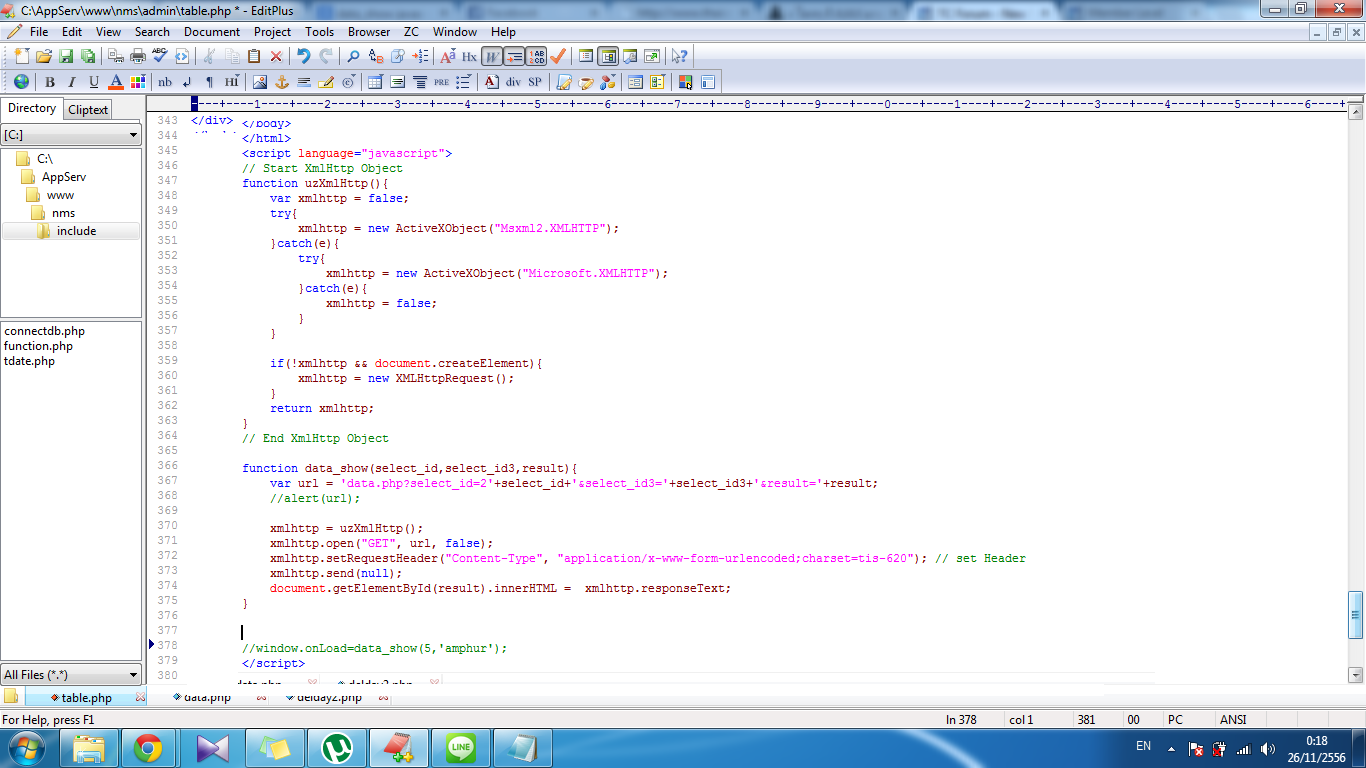Viewport: 1366px width, 768px height.
Task: Select tdate.php in the file list
Action: coord(29,361)
